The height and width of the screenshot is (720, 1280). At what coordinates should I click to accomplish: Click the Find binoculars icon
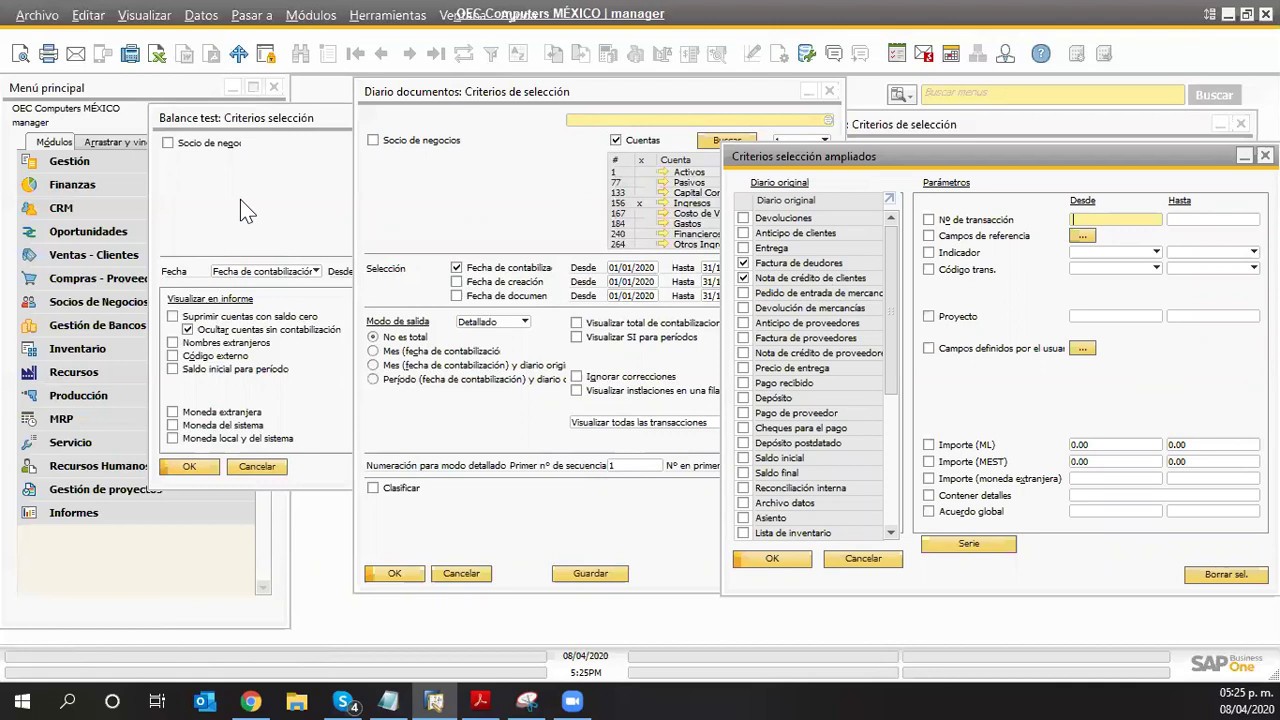[x=300, y=54]
